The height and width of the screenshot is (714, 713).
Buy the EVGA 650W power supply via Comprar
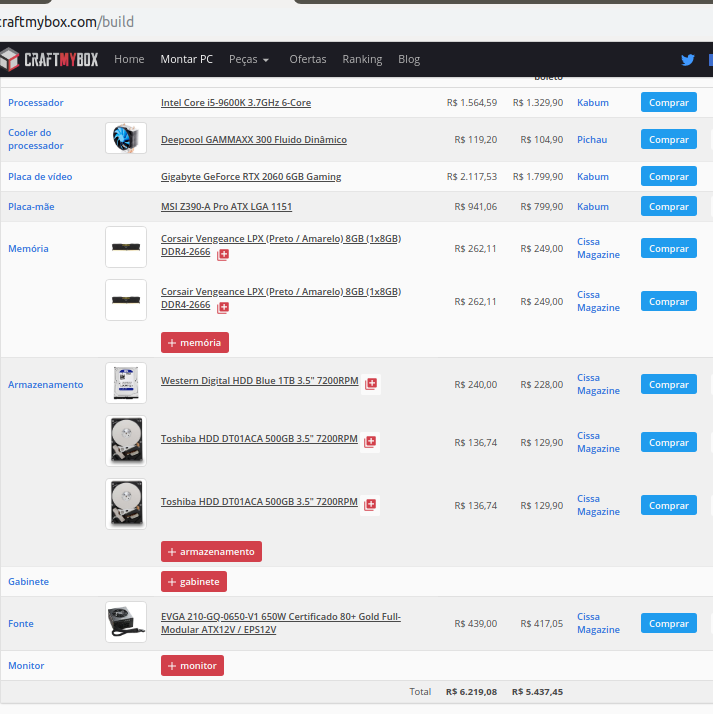[x=669, y=623]
